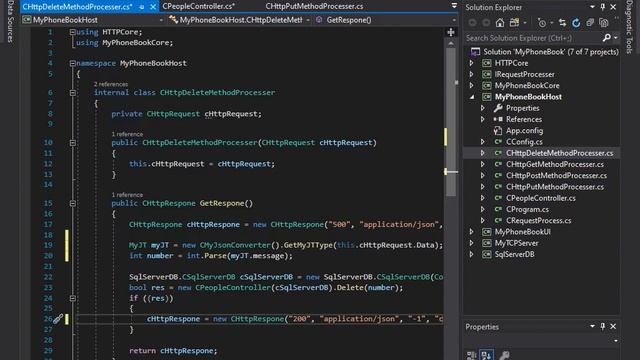This screenshot has width=640, height=360.
Task: Collapse All in Solution Explorer
Action: pyautogui.click(x=590, y=23)
